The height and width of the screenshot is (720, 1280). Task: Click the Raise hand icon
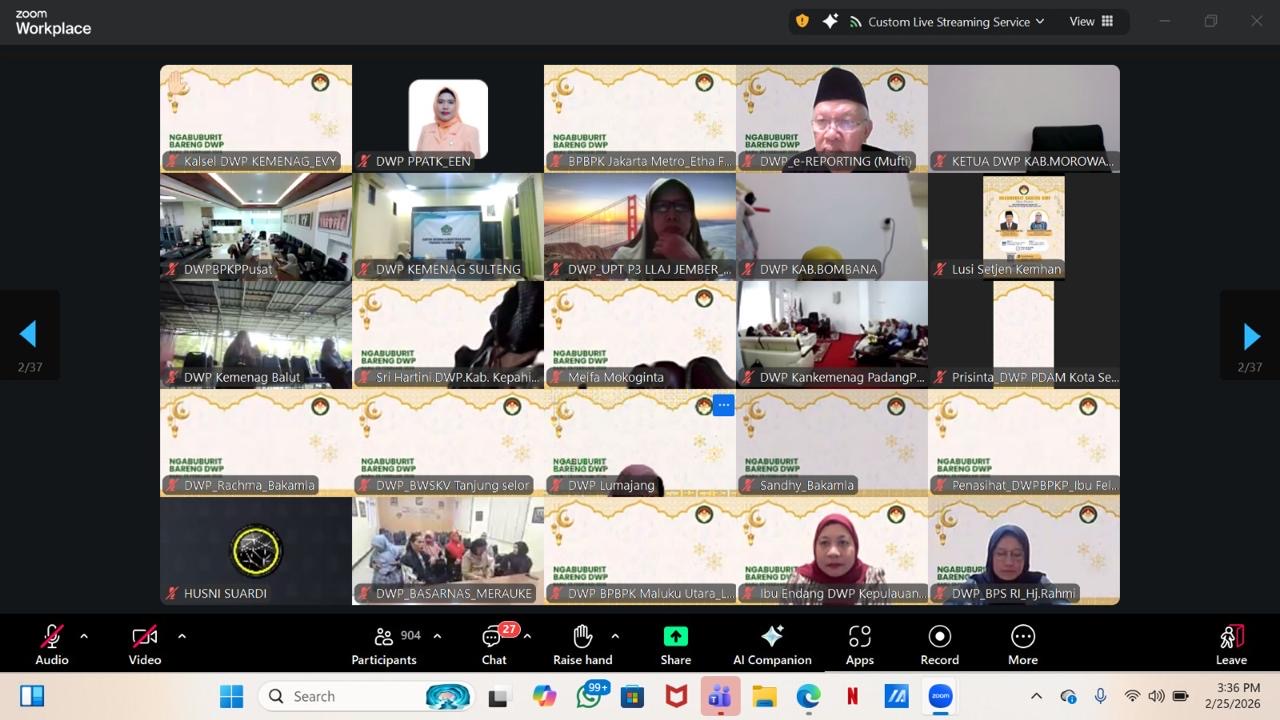tap(582, 637)
